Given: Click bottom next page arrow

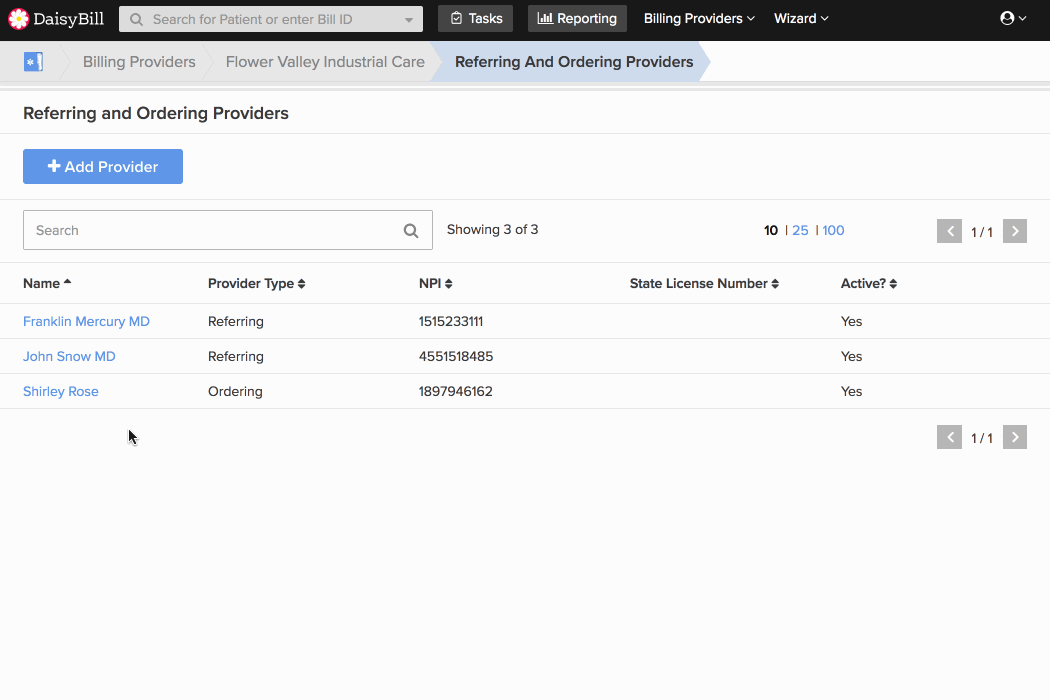Looking at the screenshot, I should [1015, 437].
